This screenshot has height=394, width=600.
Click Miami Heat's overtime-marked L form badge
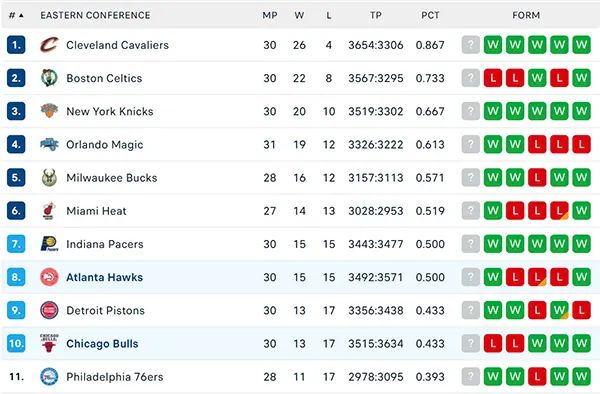(559, 211)
